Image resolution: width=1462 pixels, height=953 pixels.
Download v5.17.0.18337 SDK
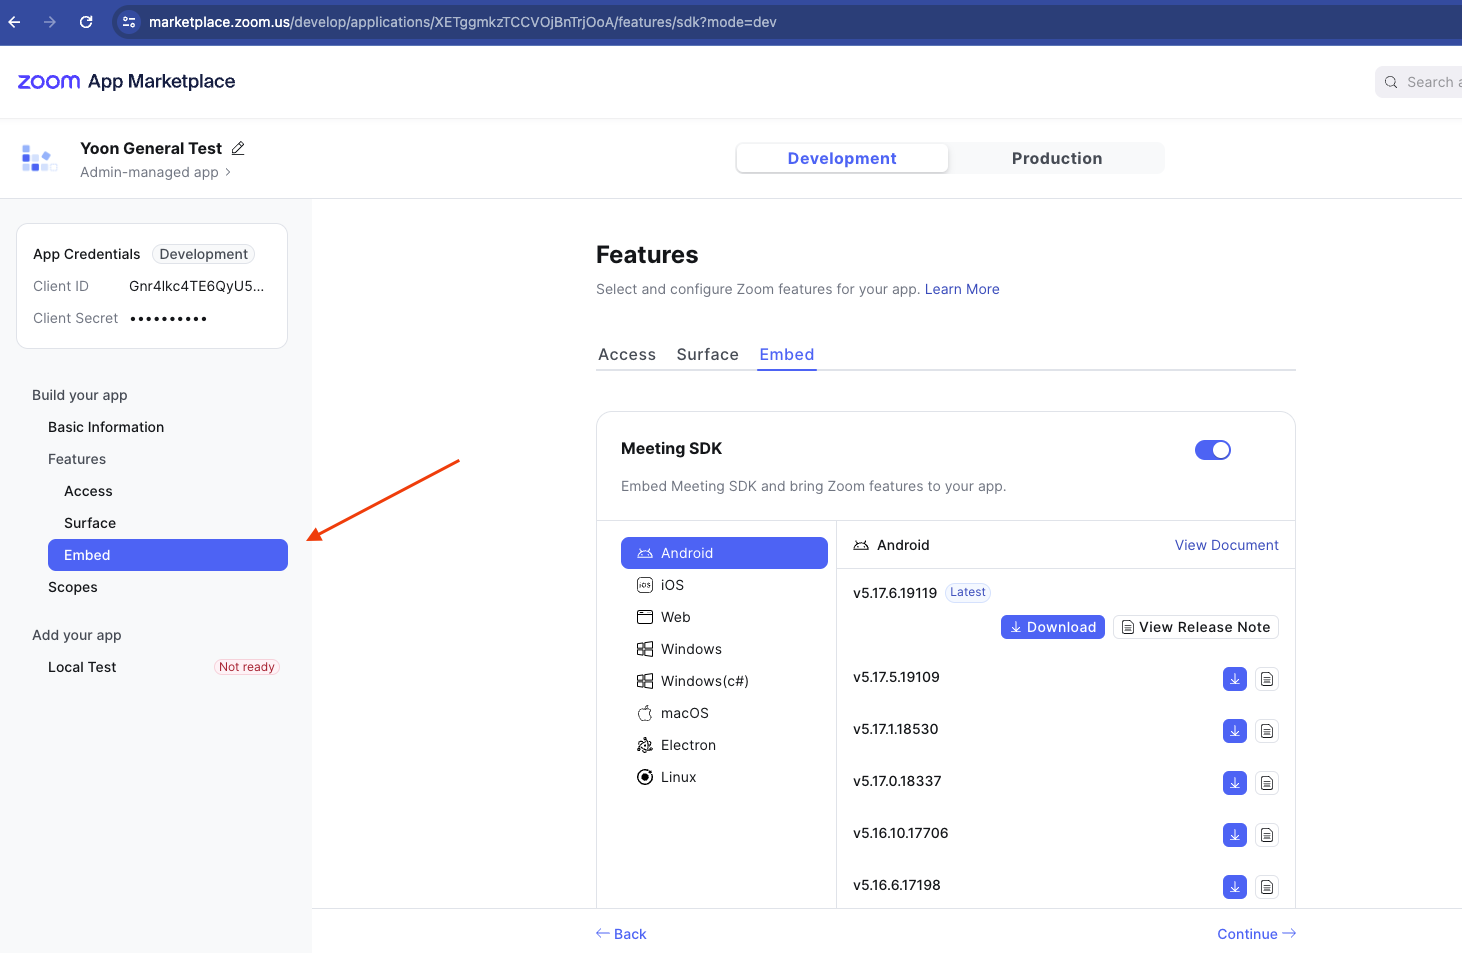tap(1235, 783)
